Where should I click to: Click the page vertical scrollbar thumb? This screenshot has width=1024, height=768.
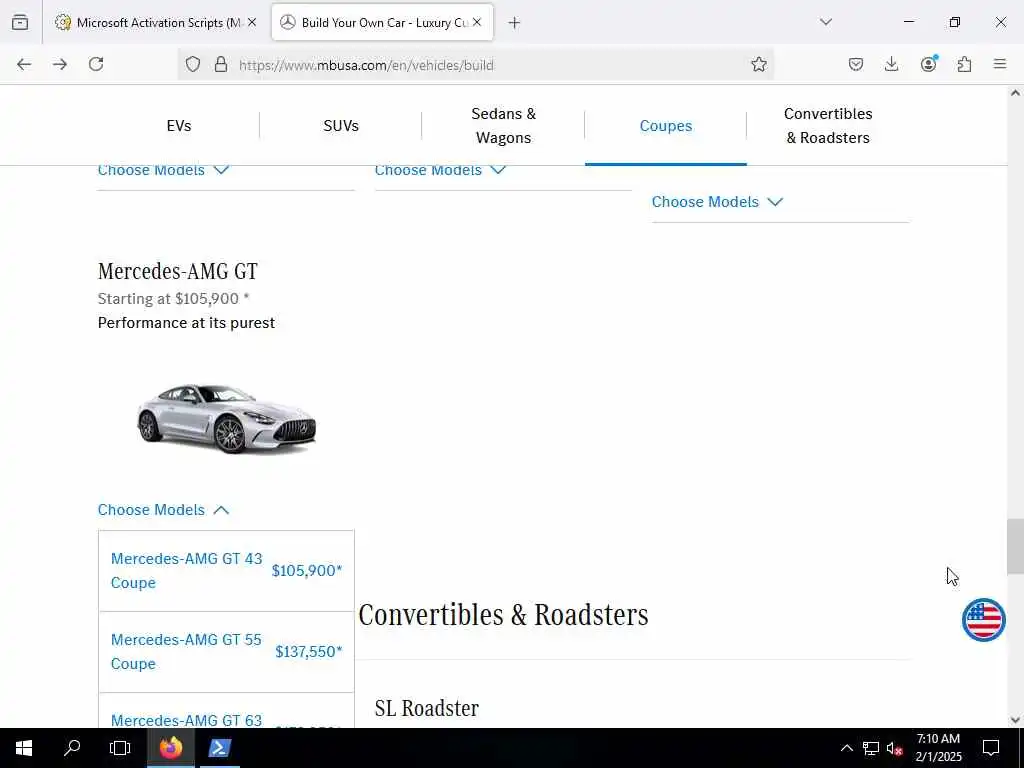click(1015, 547)
